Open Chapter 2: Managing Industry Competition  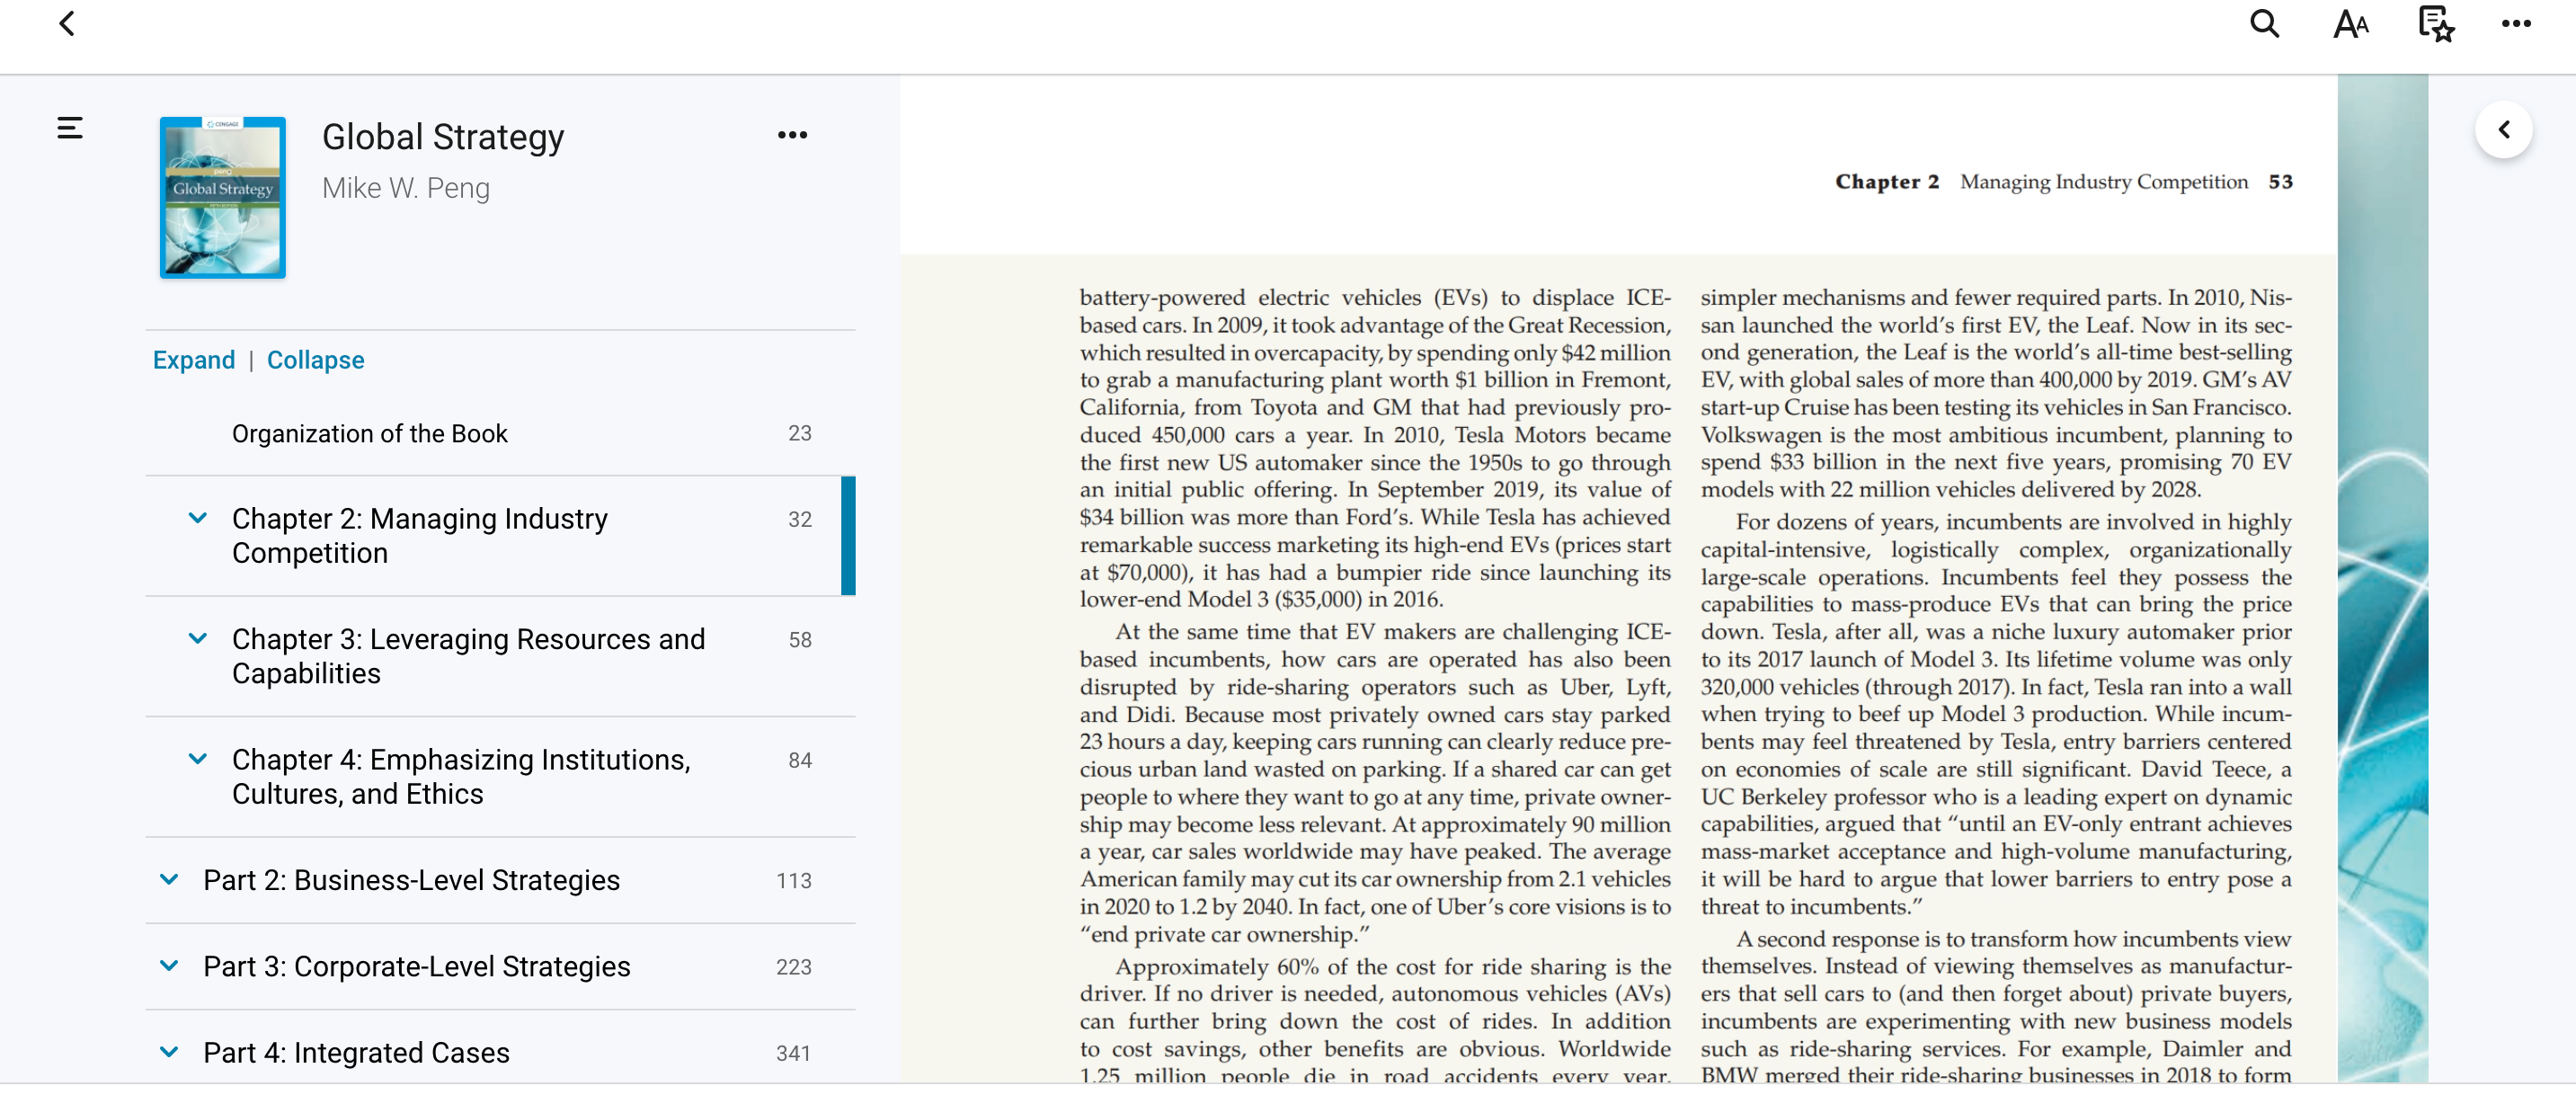point(420,536)
